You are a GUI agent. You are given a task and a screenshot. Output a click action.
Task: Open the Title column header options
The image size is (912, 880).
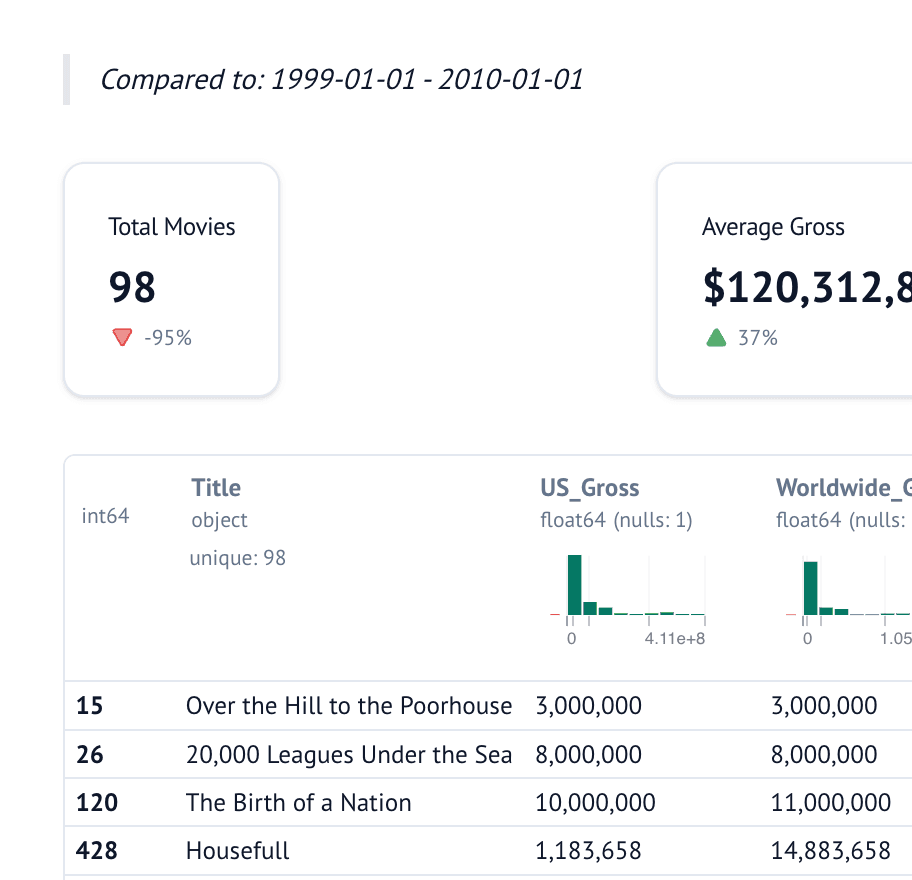(215, 488)
